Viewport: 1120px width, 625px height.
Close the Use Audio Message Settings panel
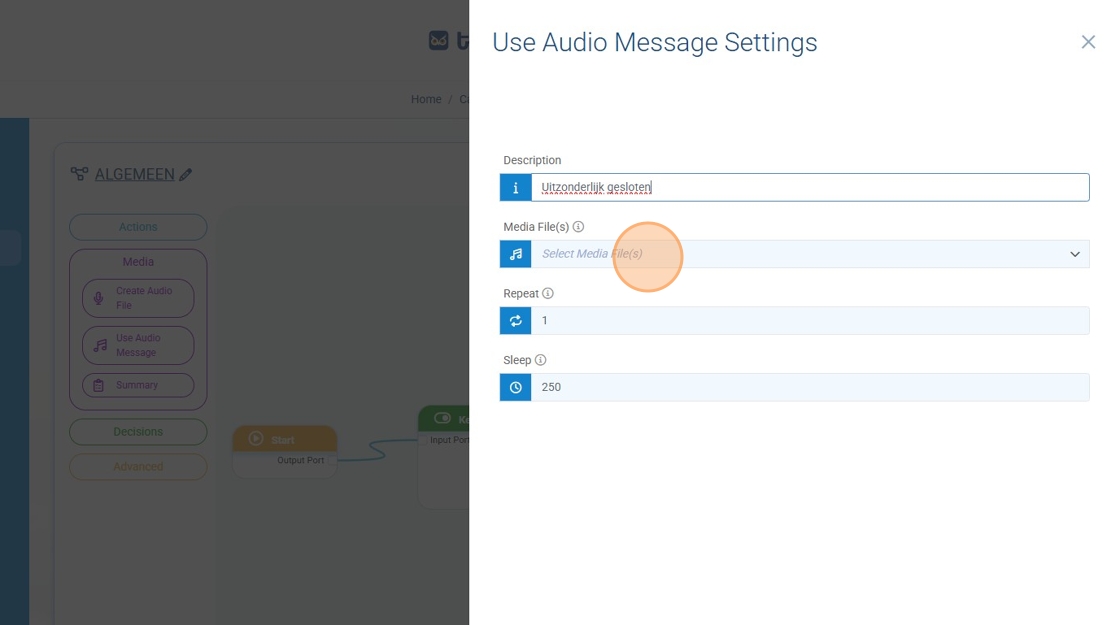1088,42
